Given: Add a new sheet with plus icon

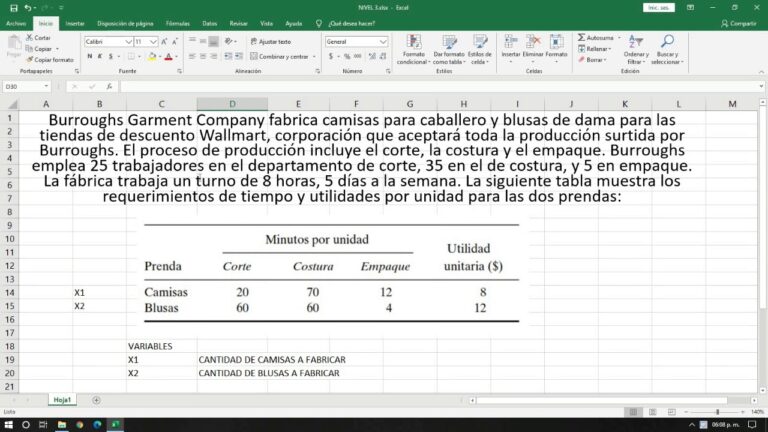Looking at the screenshot, I should (97, 399).
